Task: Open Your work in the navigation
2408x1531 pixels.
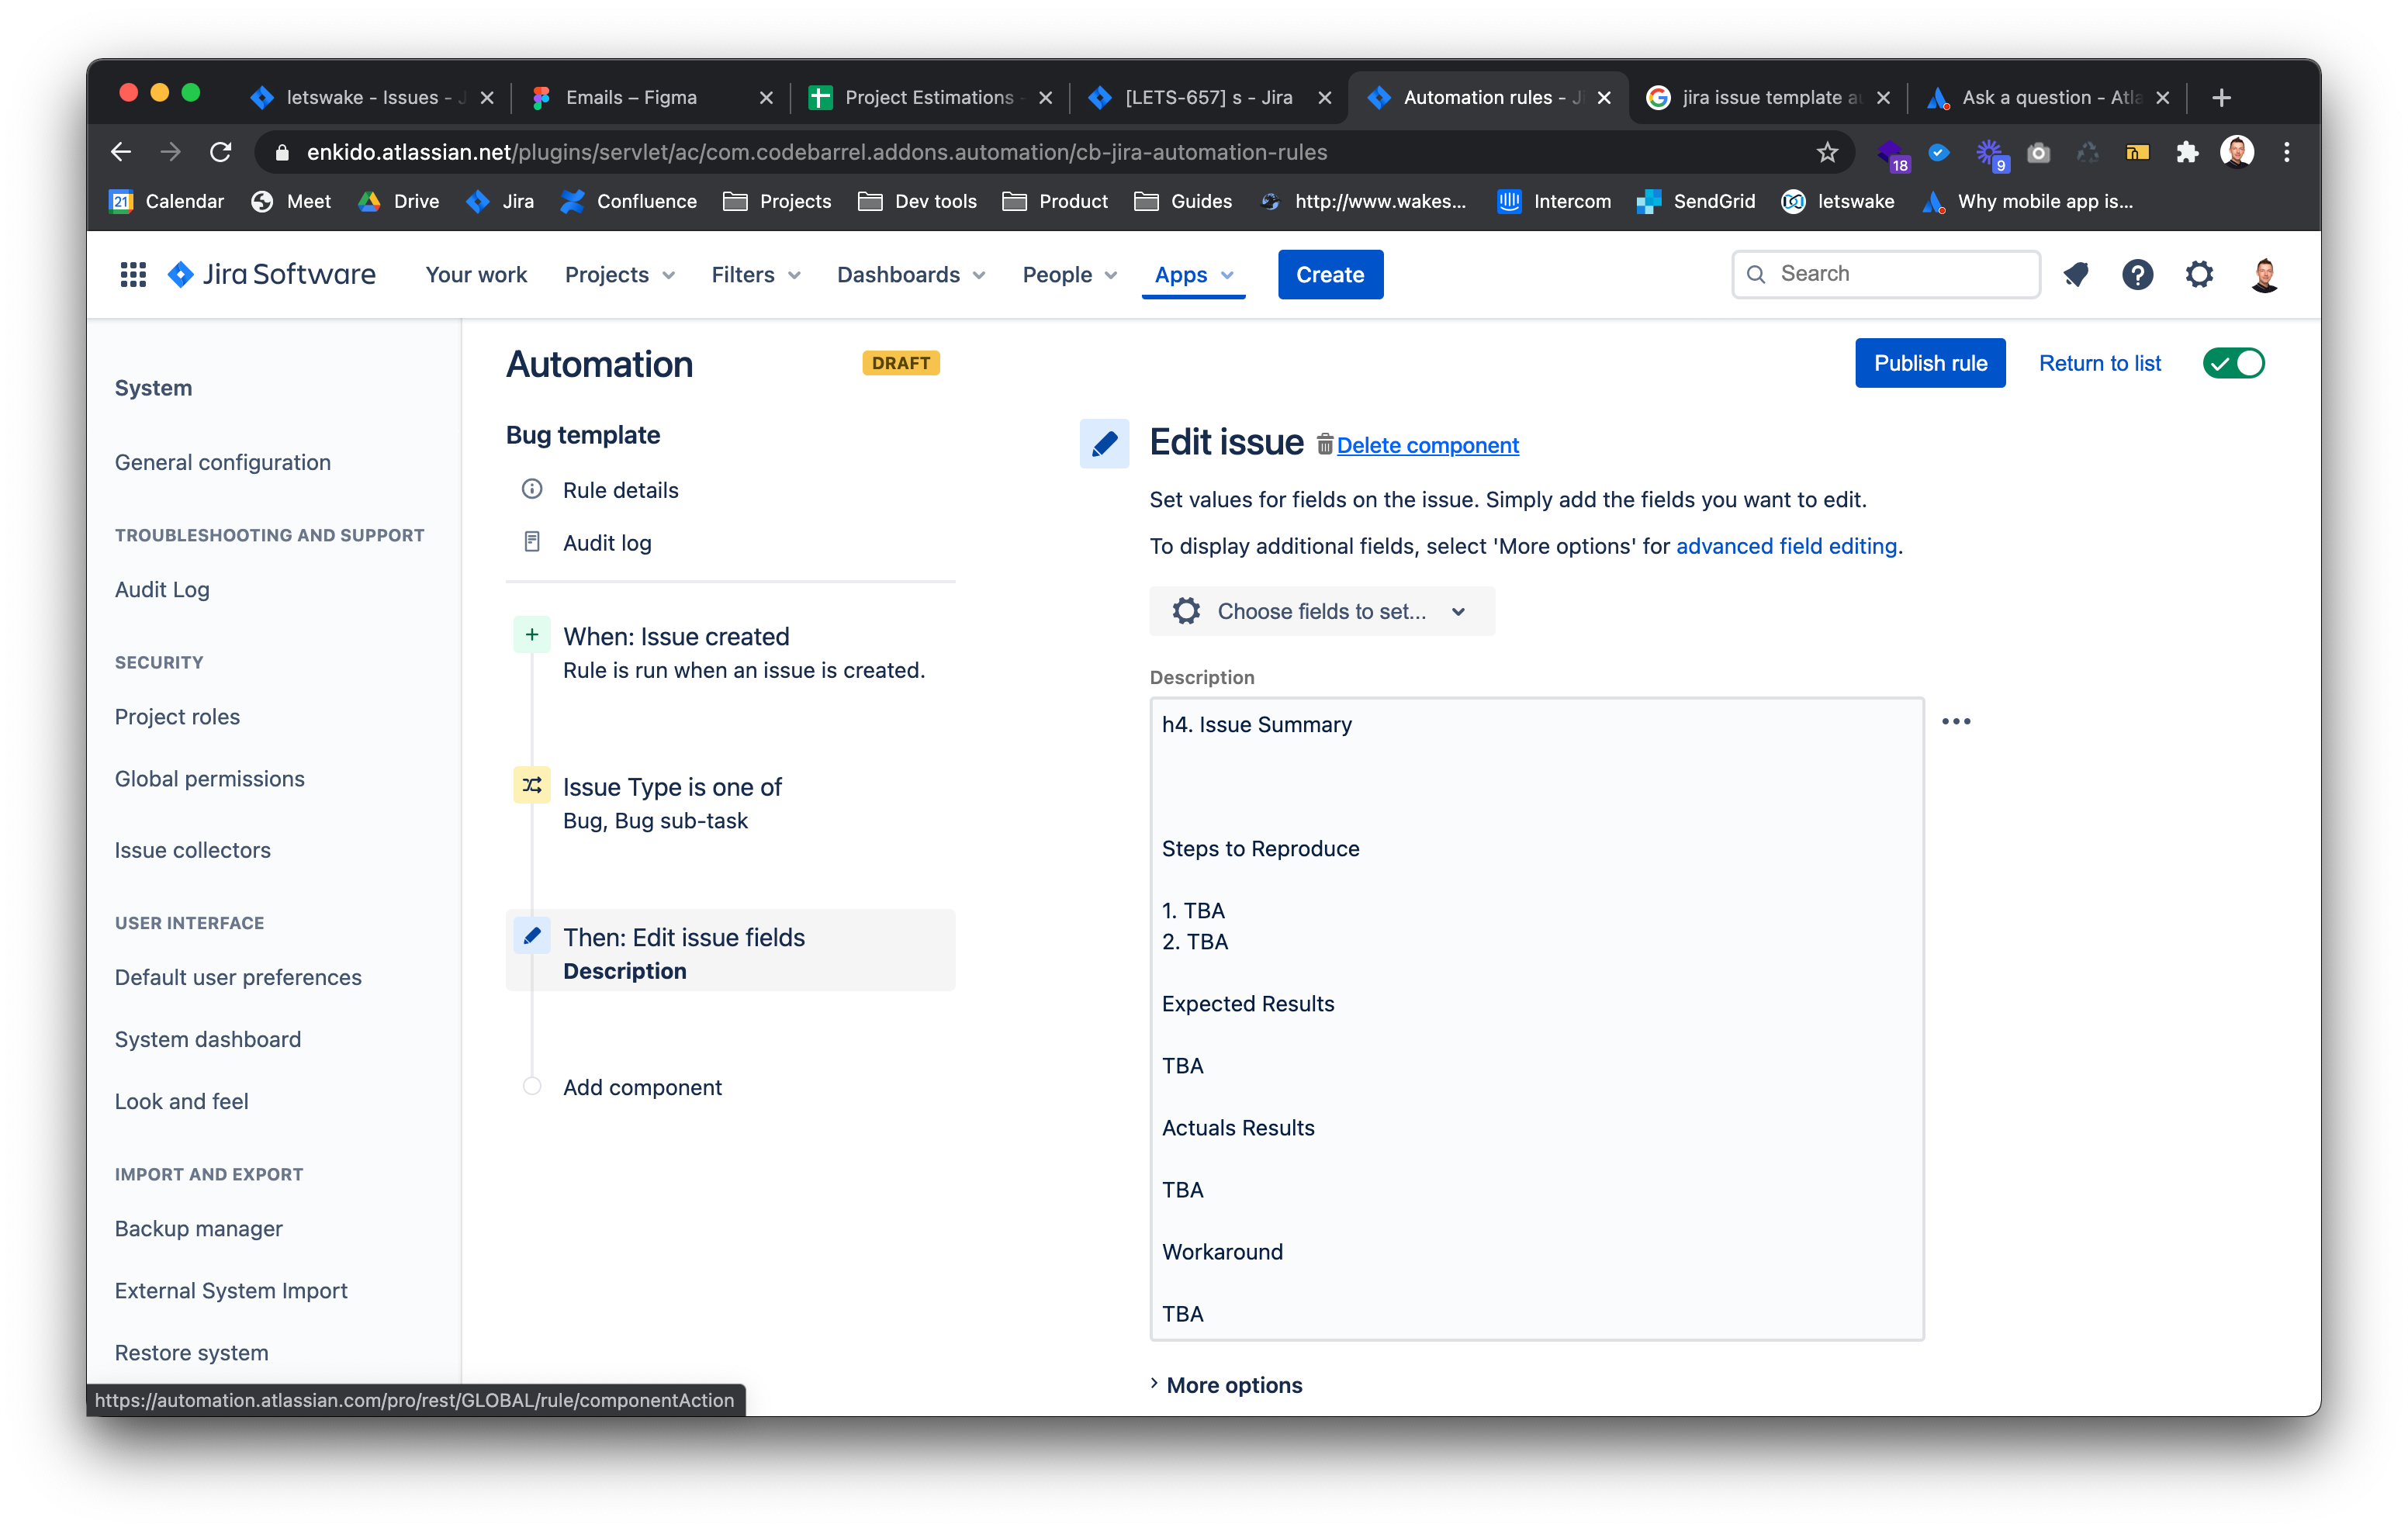Action: click(476, 274)
